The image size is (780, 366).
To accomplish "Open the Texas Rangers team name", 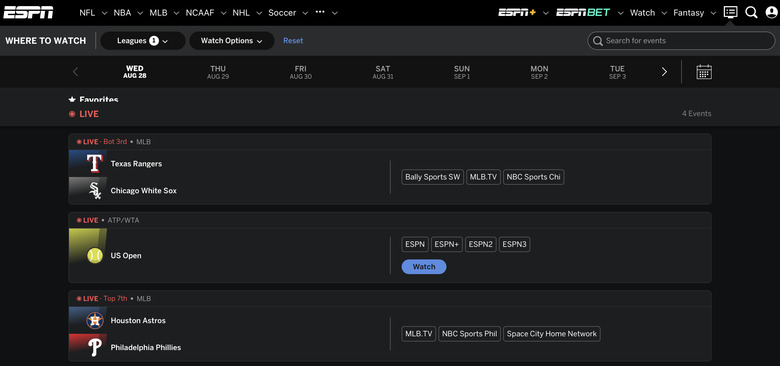I will click(136, 164).
